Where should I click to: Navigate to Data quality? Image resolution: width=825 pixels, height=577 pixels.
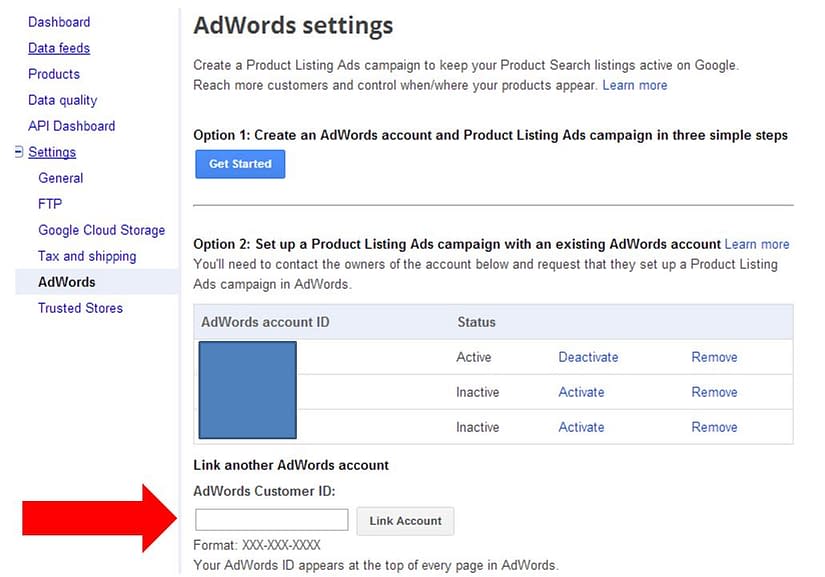coord(63,100)
